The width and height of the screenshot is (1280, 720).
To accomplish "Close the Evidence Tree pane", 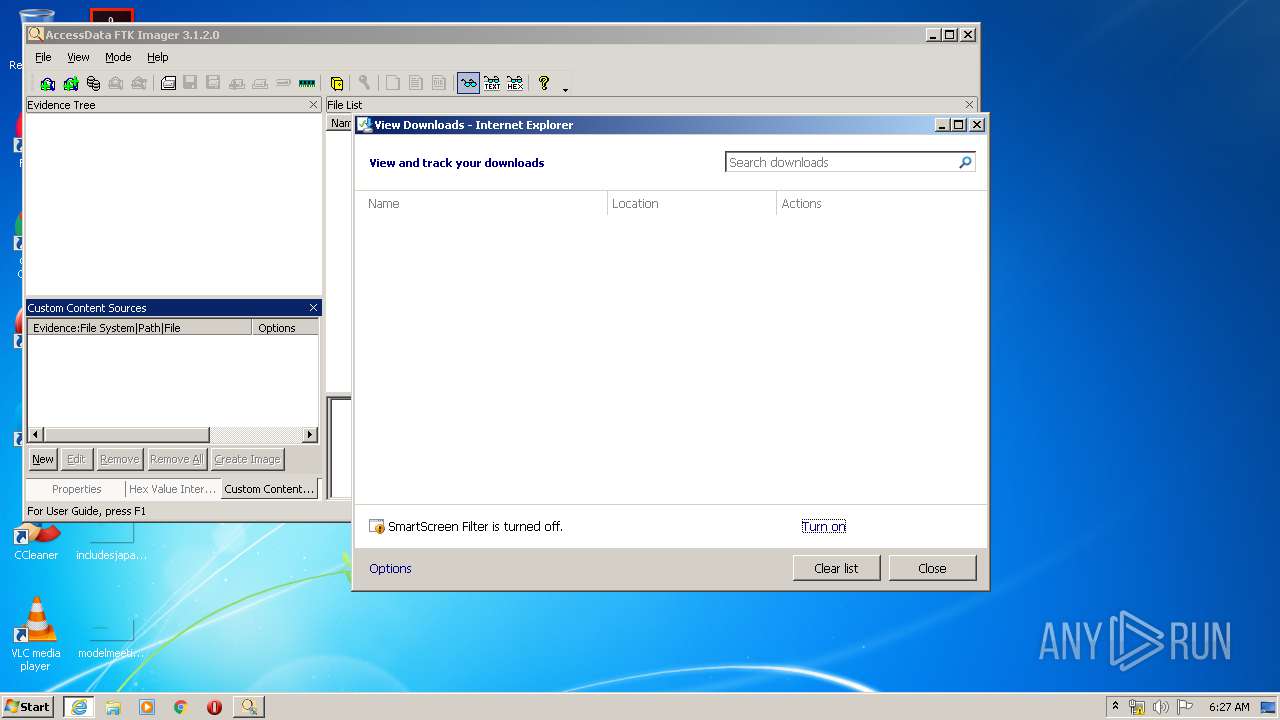I will point(313,105).
